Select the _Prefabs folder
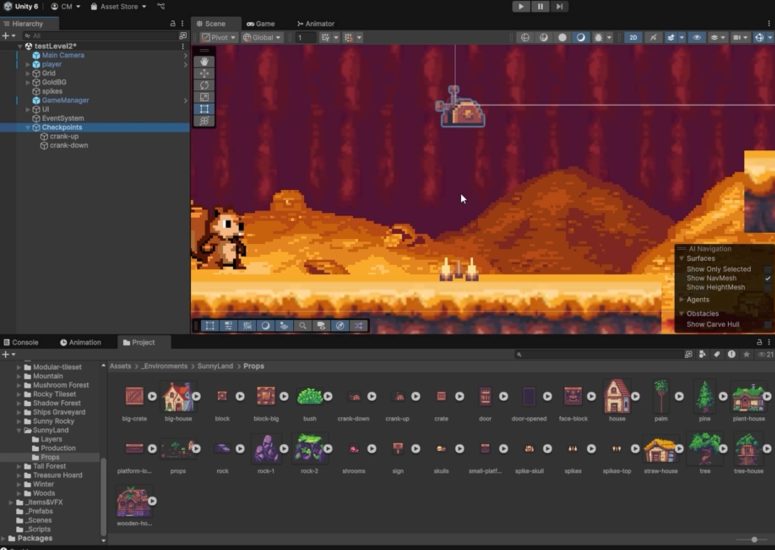 [40, 511]
